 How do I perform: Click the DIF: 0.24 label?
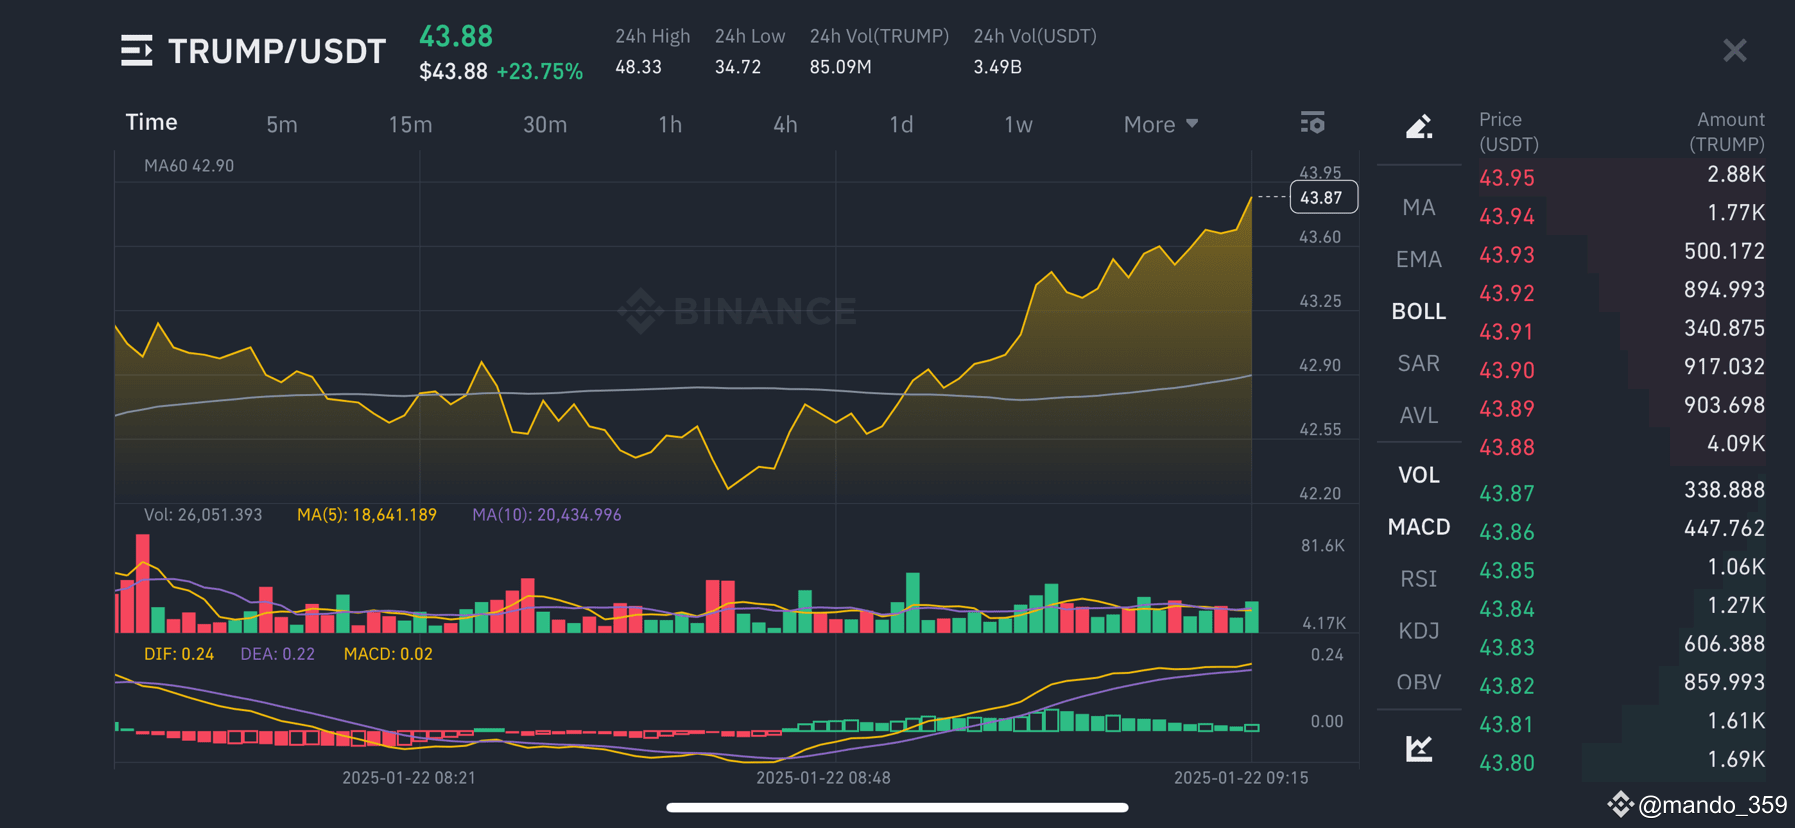179,654
